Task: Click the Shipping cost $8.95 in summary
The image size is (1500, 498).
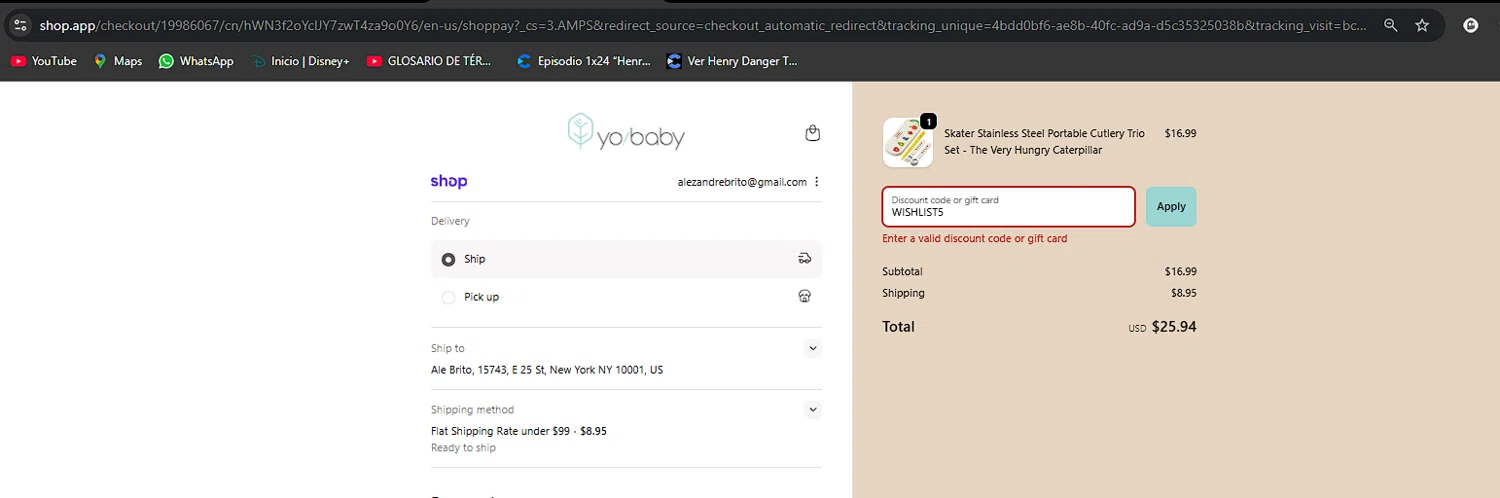Action: 1184,293
